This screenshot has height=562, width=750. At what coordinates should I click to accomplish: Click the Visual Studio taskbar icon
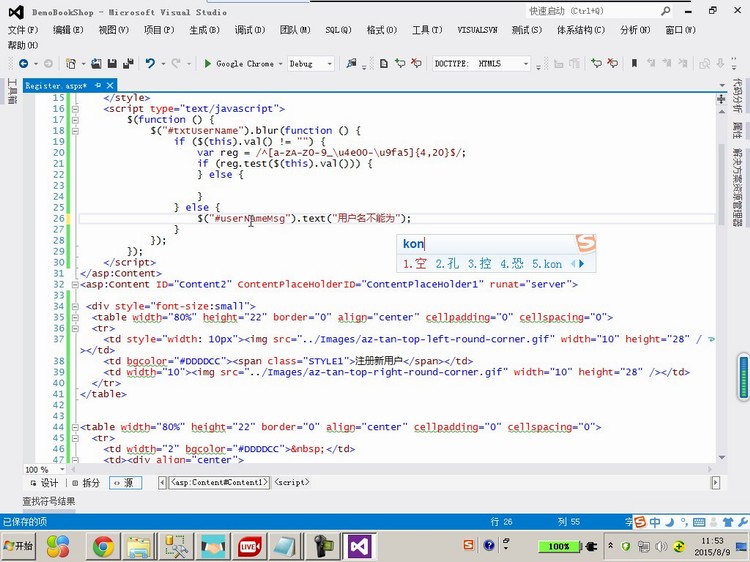point(360,546)
